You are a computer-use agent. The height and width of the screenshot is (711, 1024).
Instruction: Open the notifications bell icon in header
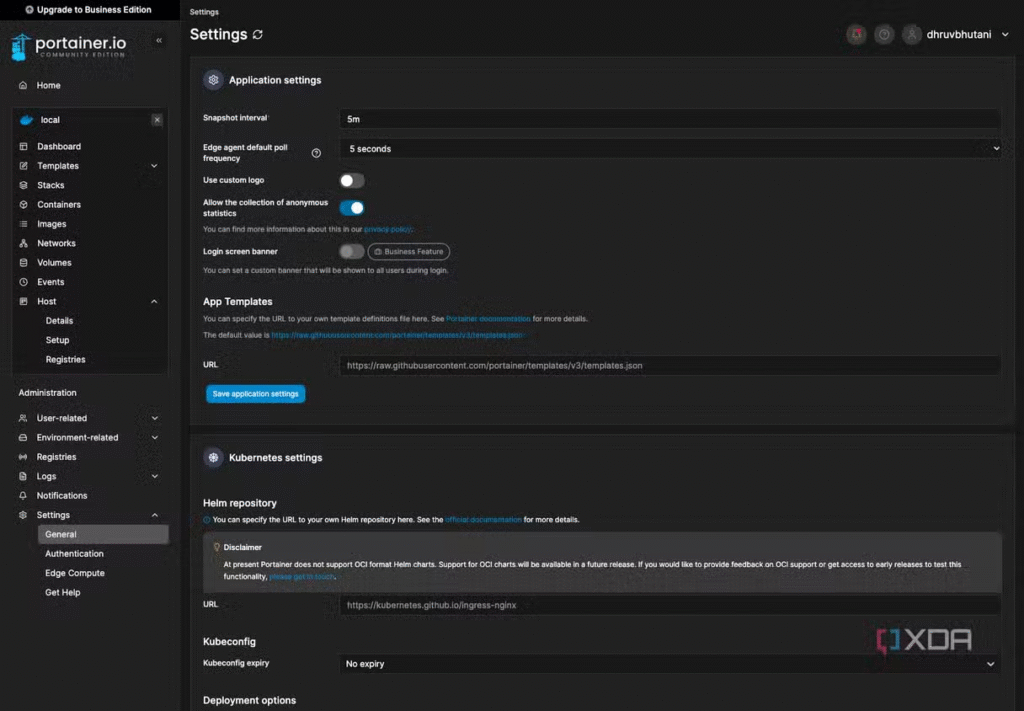(856, 35)
